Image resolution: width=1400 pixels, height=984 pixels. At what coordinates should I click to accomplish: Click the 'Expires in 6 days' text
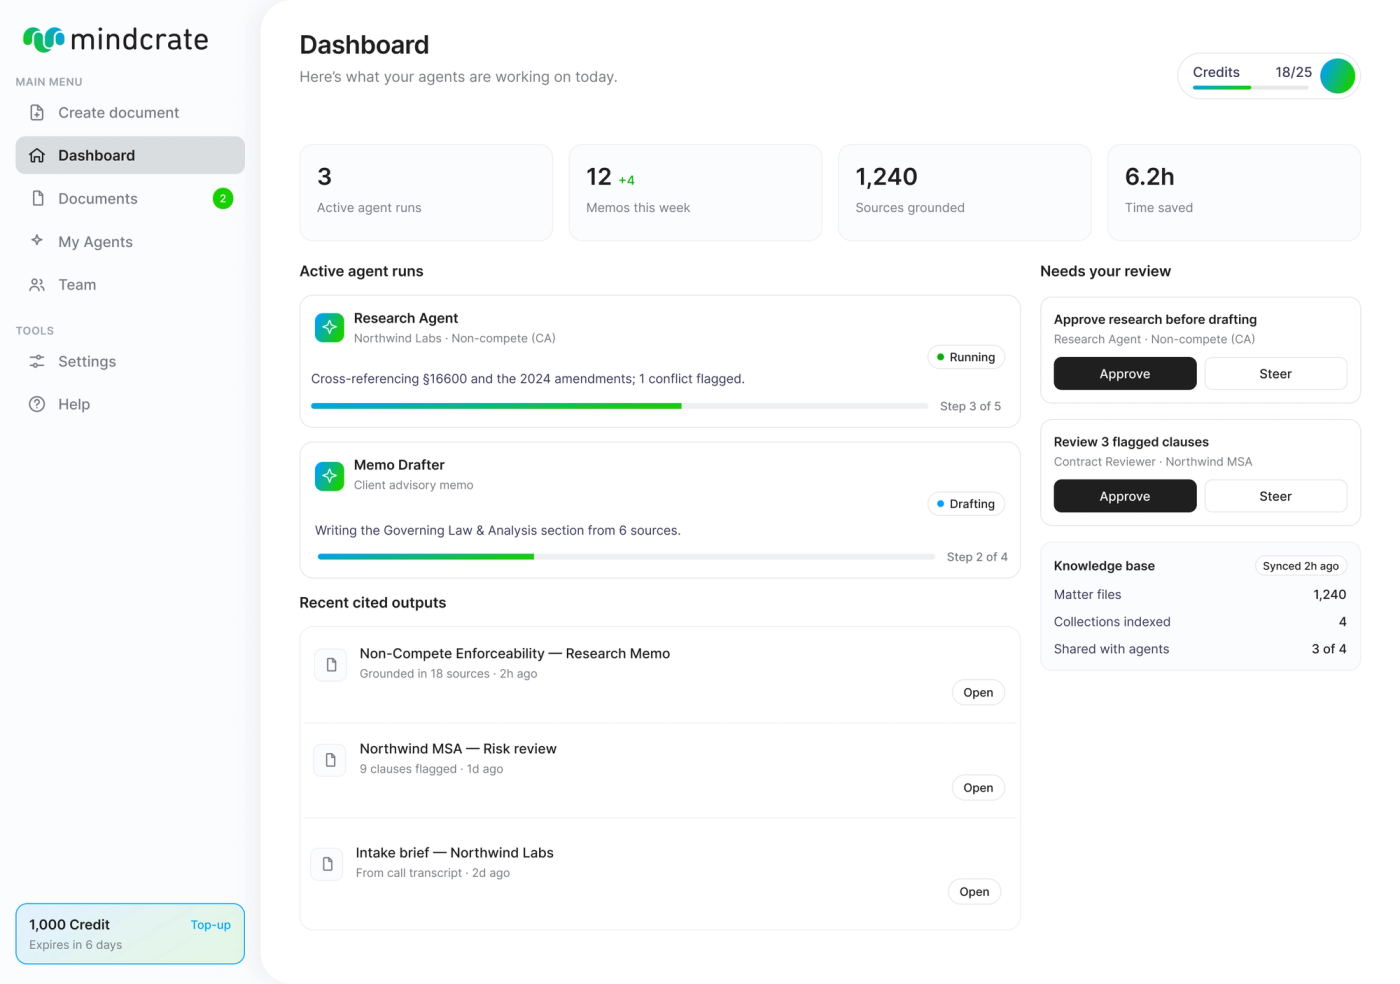click(75, 945)
